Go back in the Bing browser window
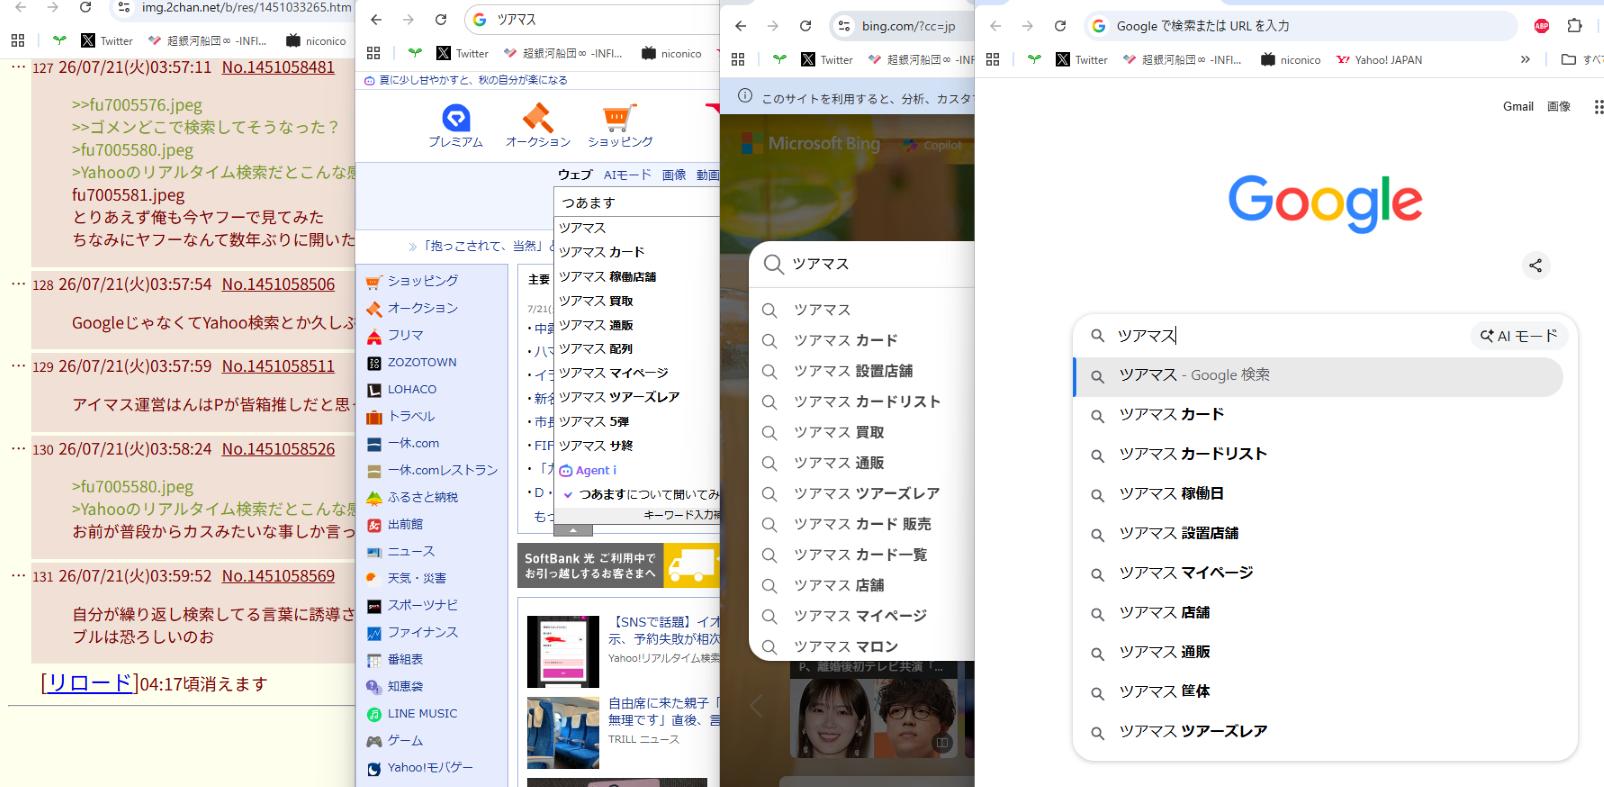This screenshot has width=1604, height=787. point(741,26)
